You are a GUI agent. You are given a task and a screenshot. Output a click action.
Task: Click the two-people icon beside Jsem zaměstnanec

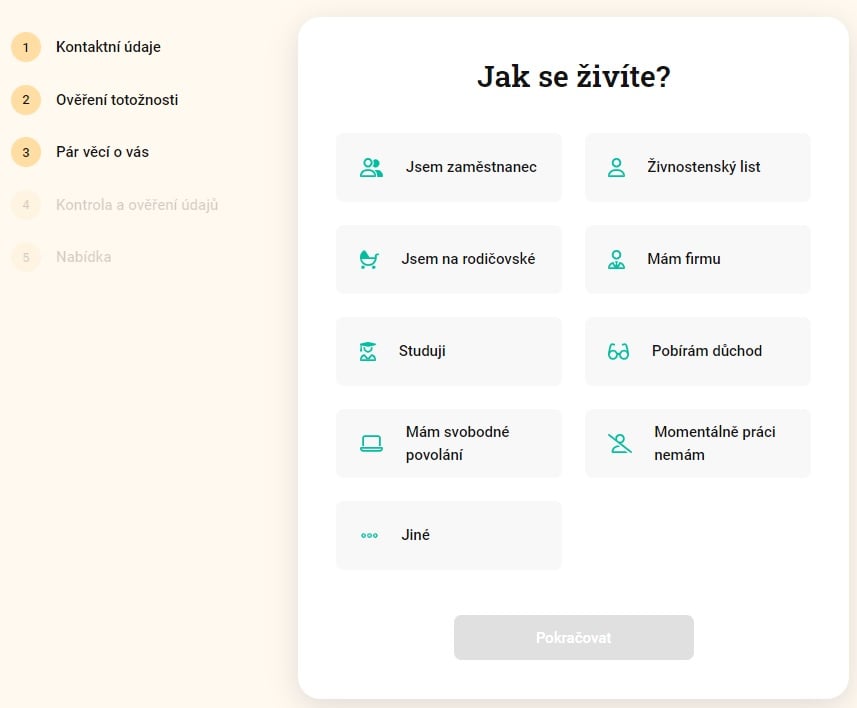point(372,167)
